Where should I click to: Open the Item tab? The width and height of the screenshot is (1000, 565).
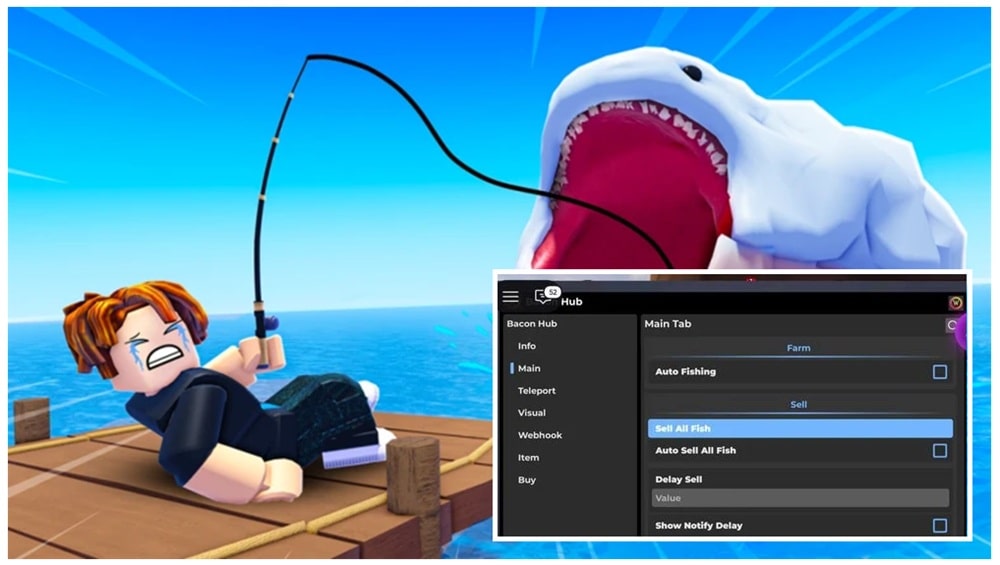528,457
